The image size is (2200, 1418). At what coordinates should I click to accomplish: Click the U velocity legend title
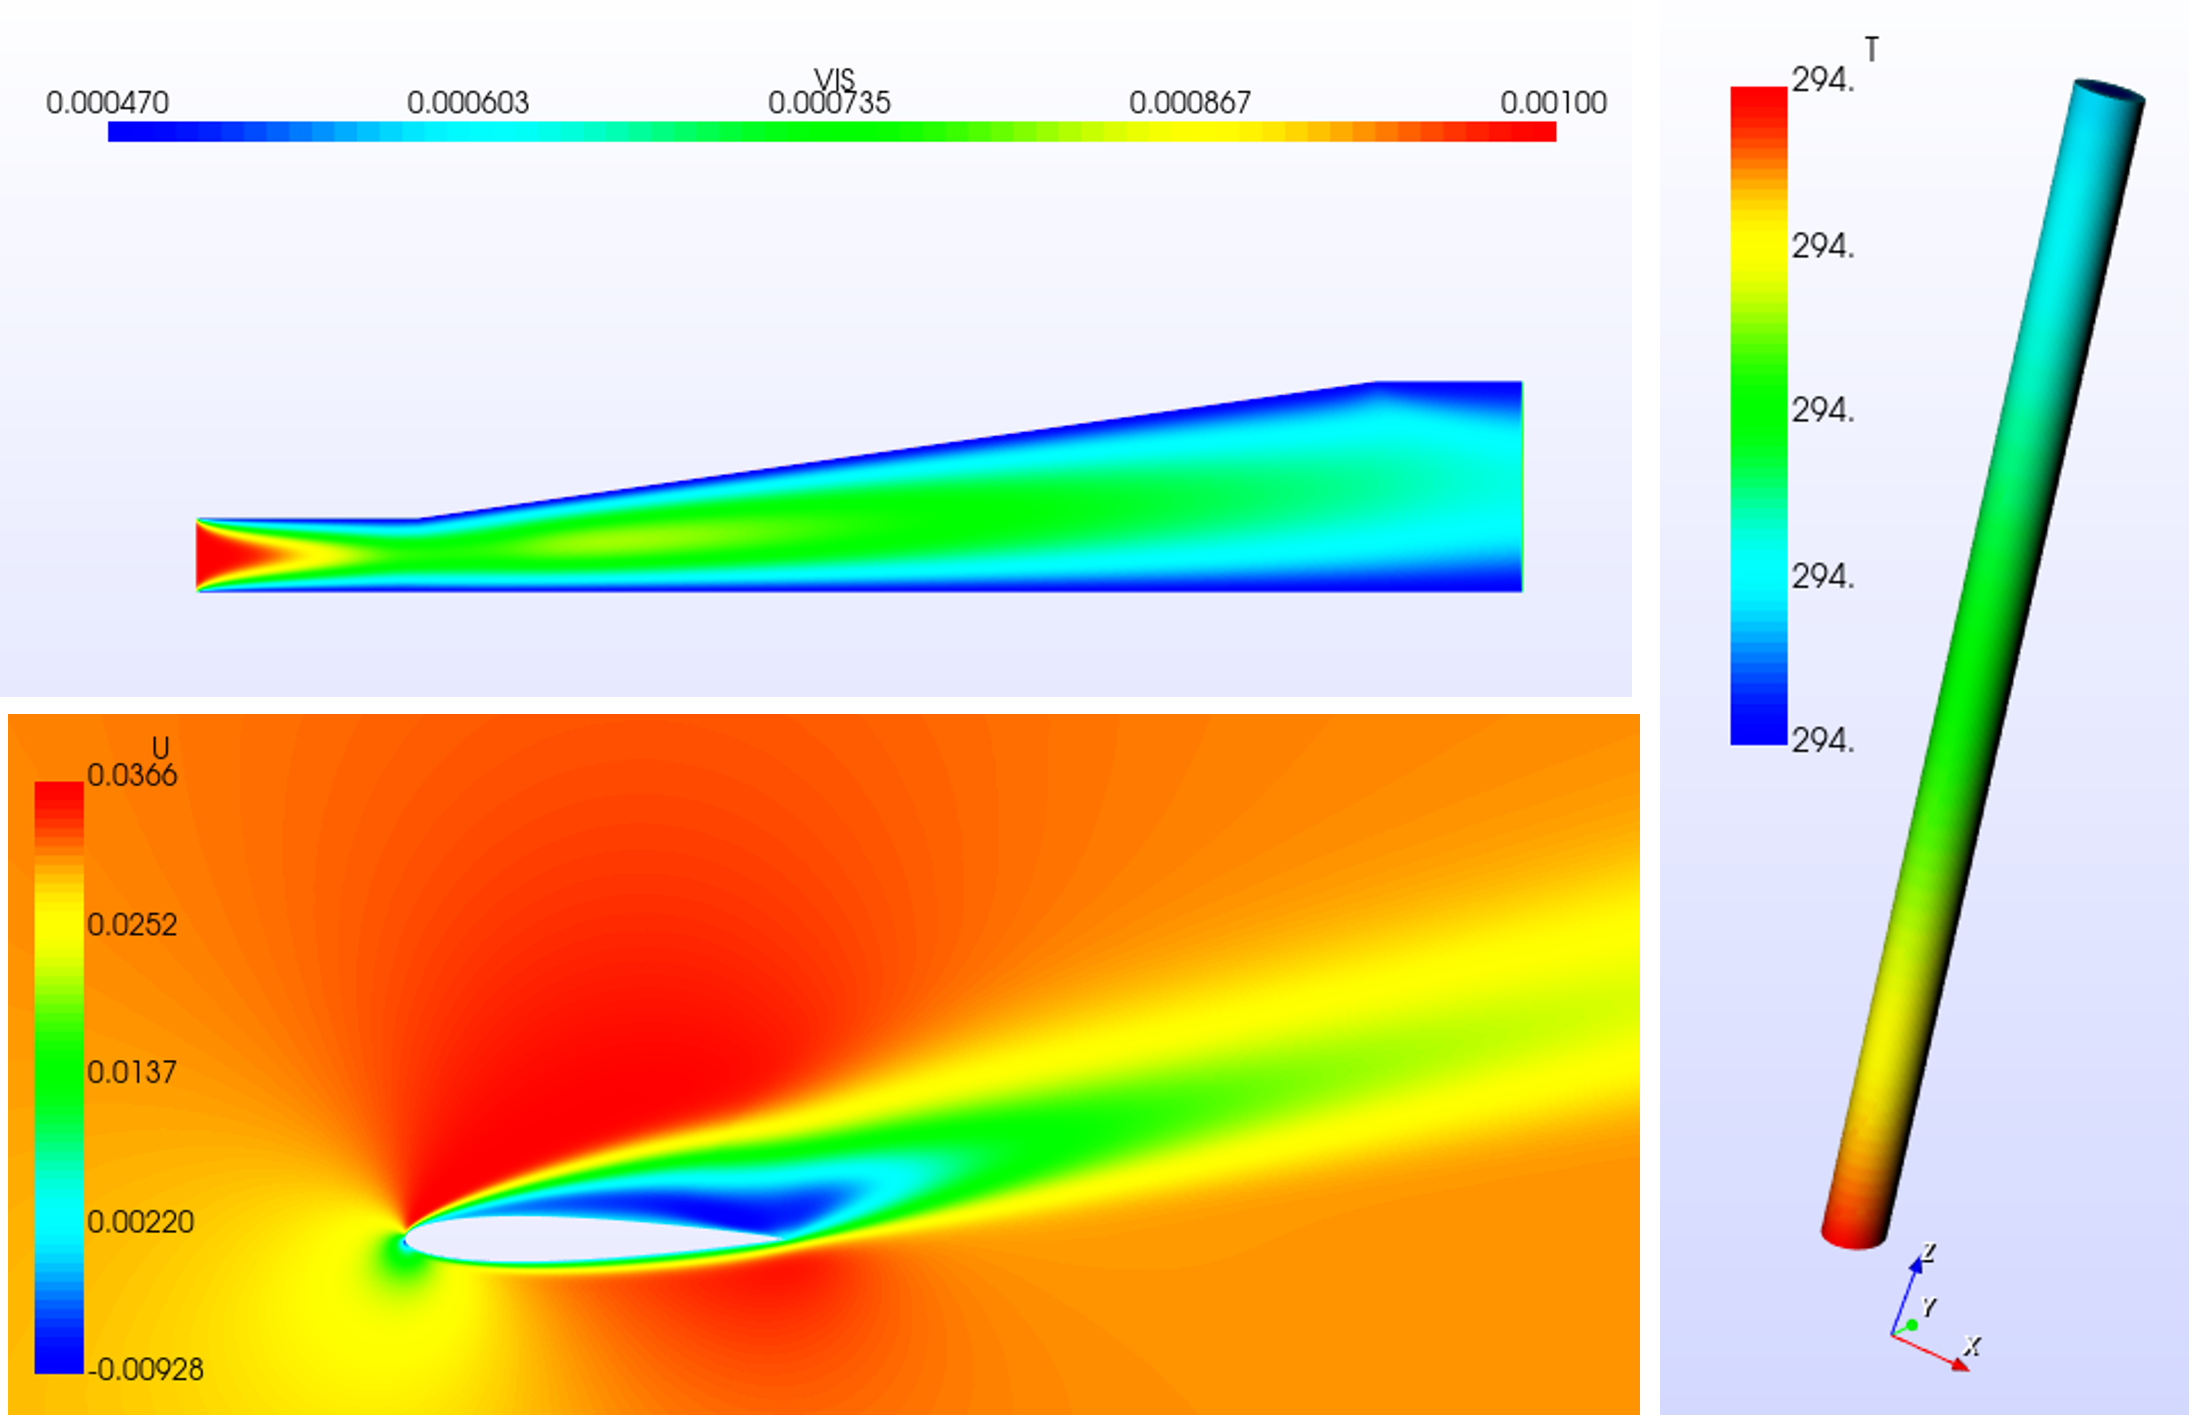160,747
